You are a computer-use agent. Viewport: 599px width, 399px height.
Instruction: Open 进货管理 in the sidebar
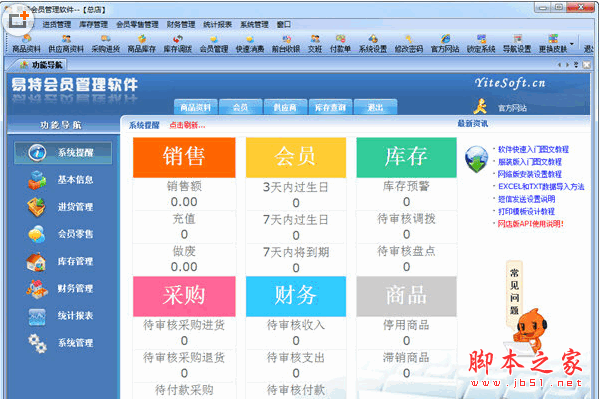61,207
